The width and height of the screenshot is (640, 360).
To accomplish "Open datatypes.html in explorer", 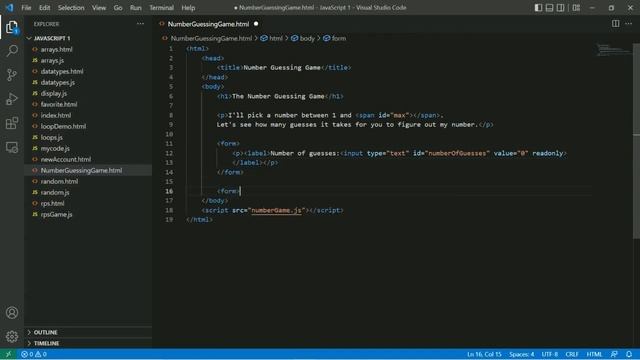I will 62,71.
